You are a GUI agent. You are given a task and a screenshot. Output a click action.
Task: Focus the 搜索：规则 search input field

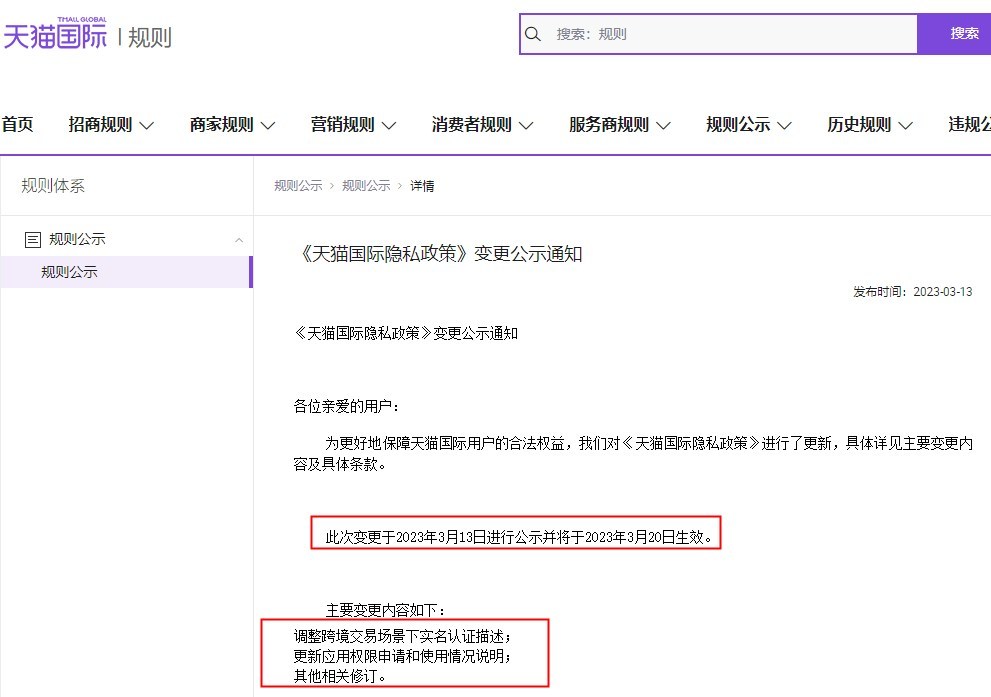[719, 34]
